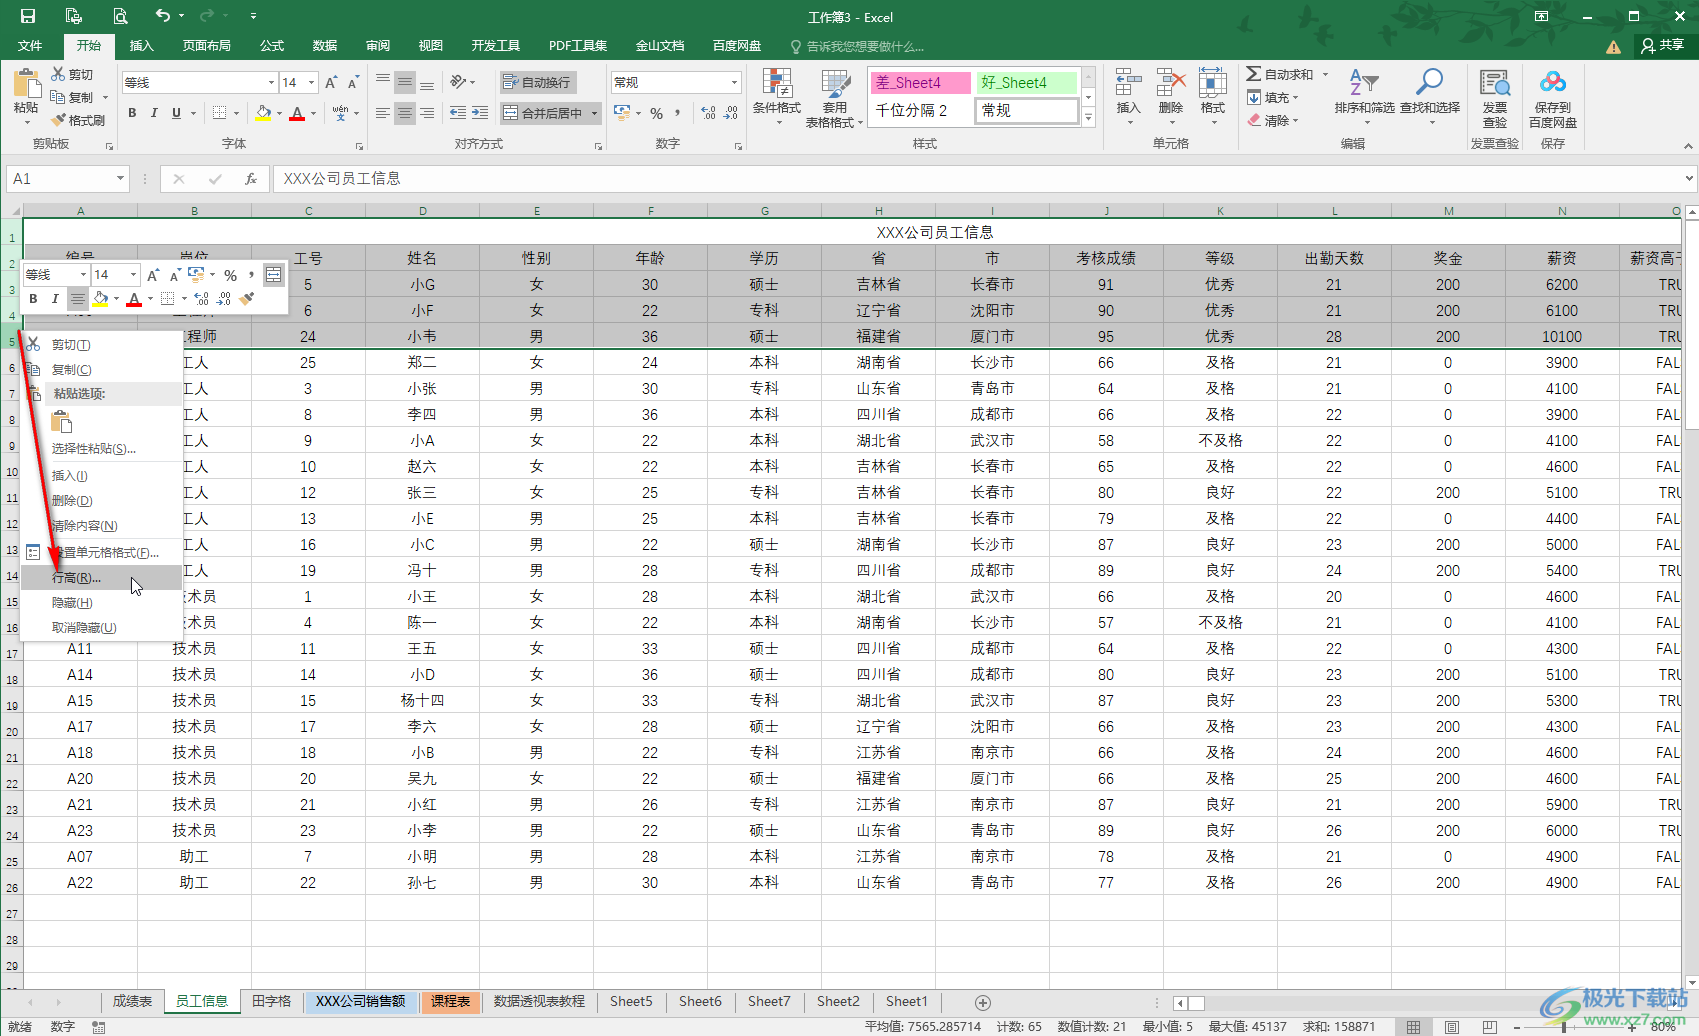Click the ribbon fill color bucket icon
This screenshot has width=1699, height=1036.
(x=263, y=113)
